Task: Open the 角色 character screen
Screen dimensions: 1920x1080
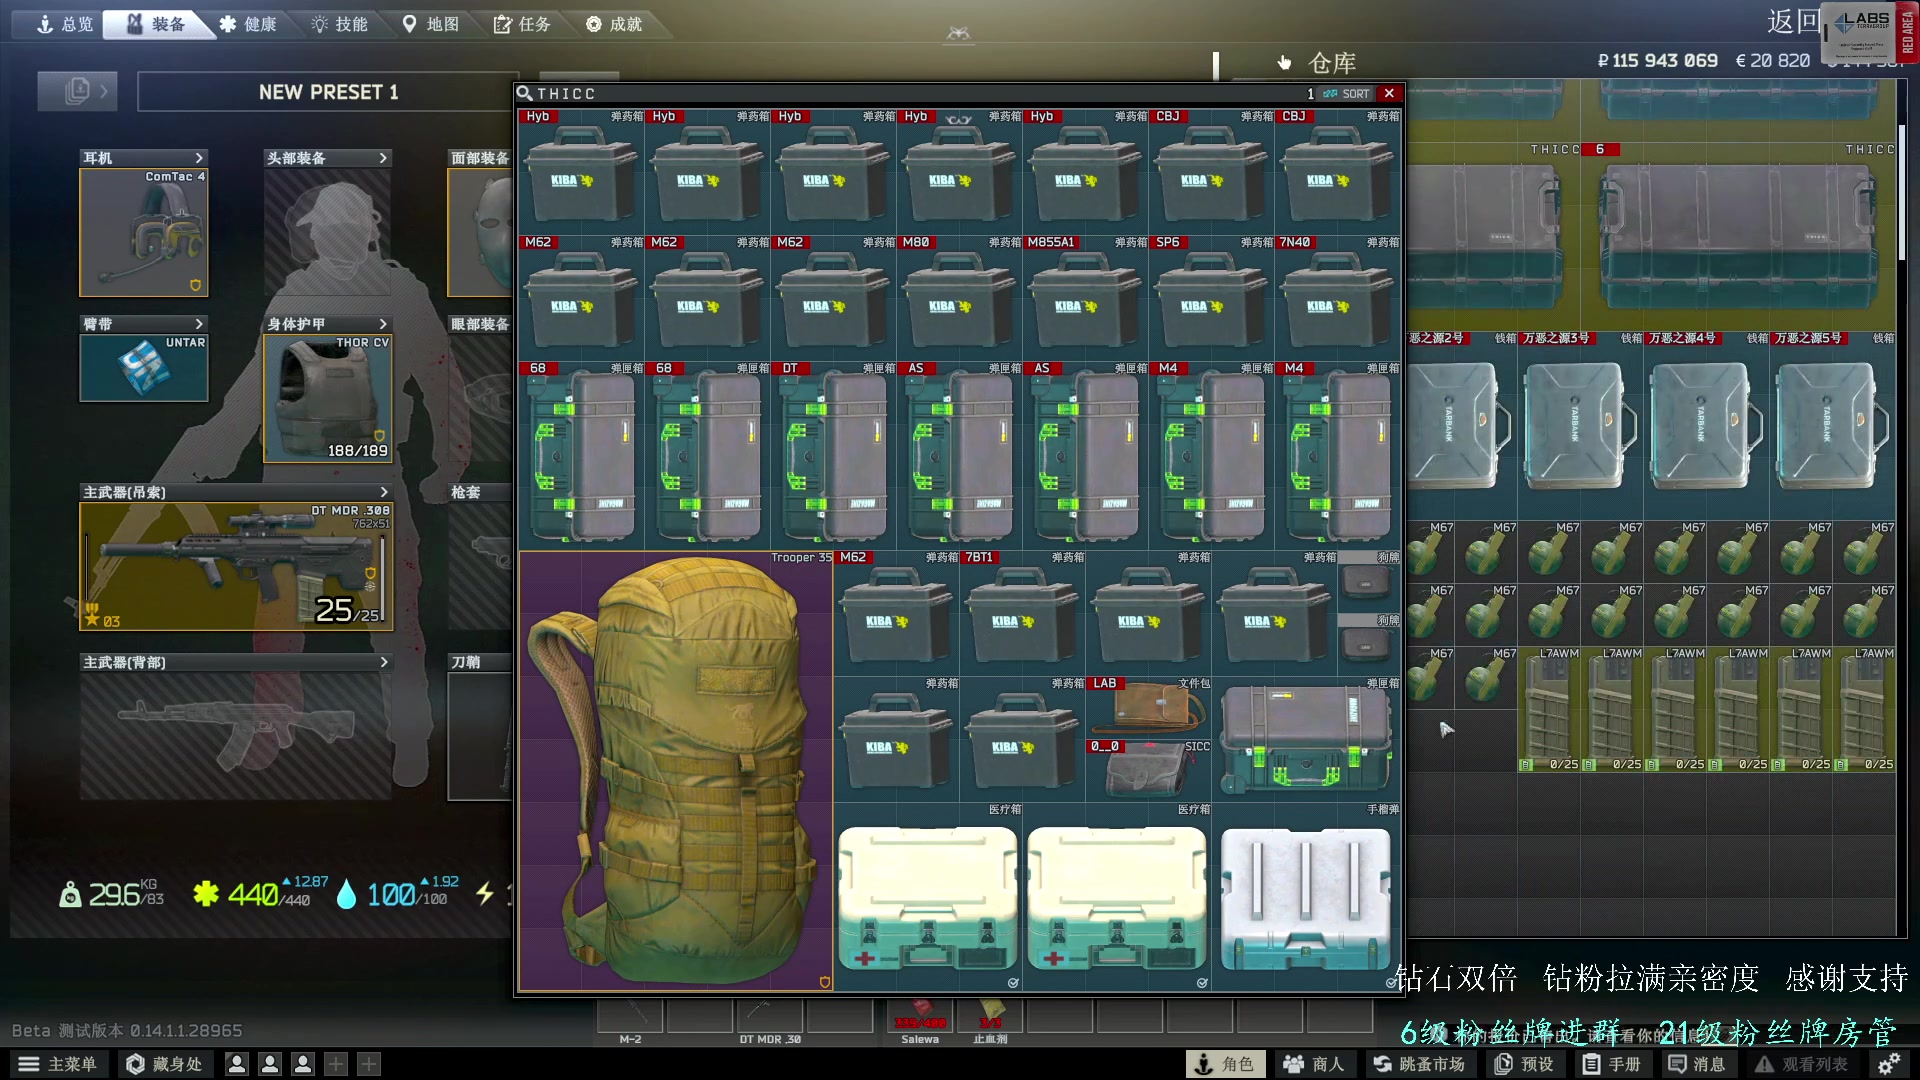Action: point(1225,1064)
